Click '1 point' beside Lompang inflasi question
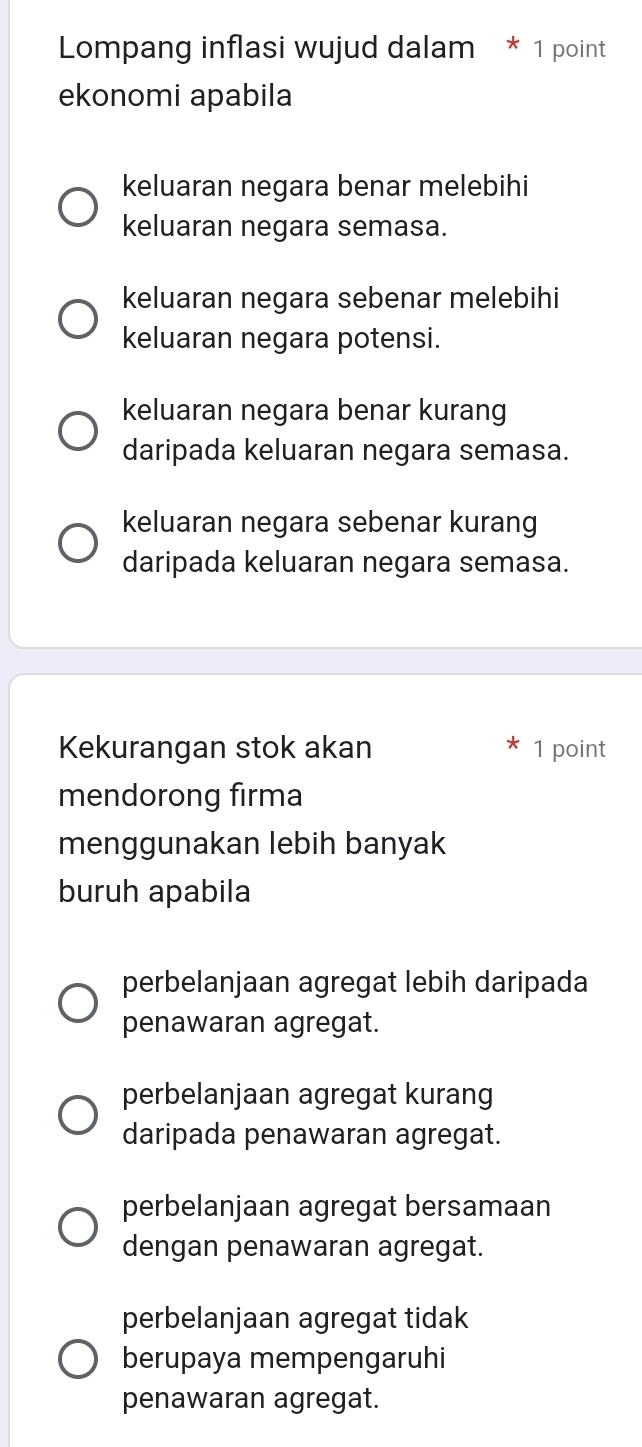642x1447 pixels. click(570, 50)
